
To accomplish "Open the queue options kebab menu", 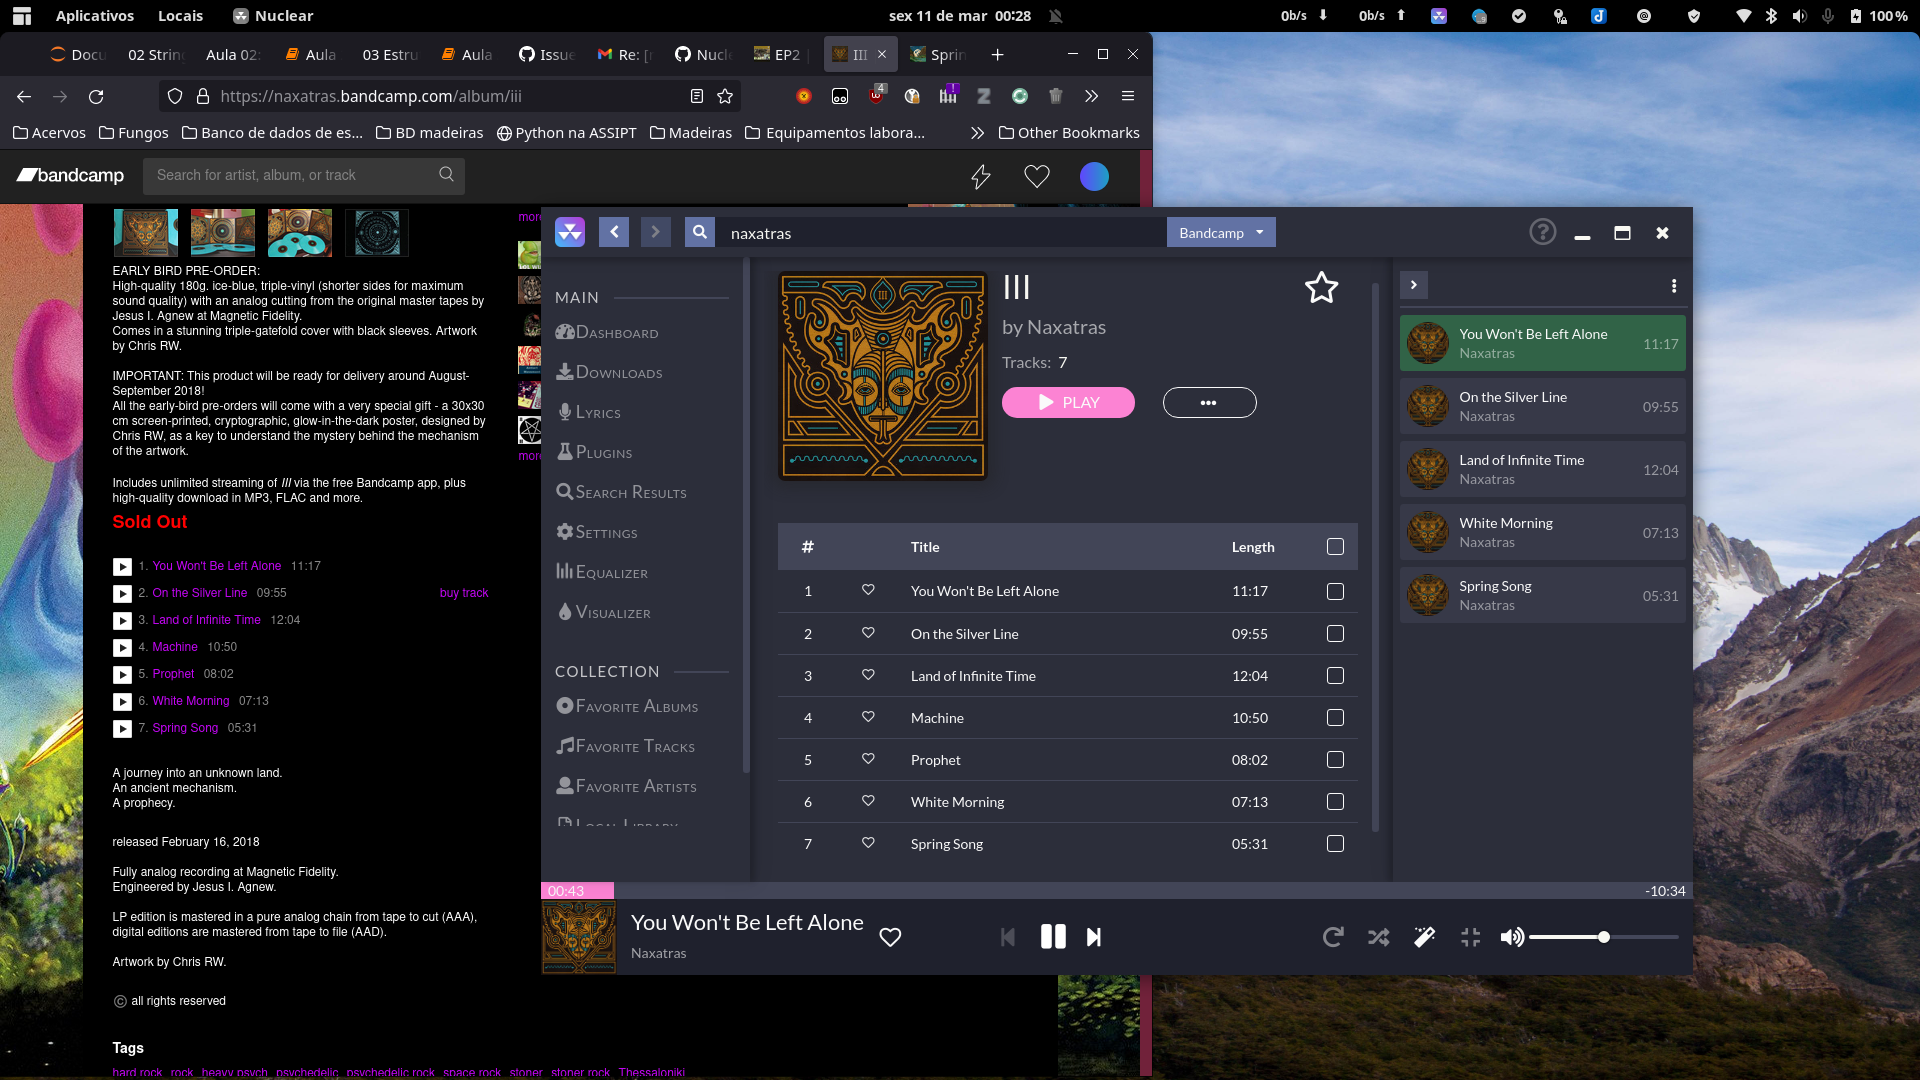I will [1674, 285].
